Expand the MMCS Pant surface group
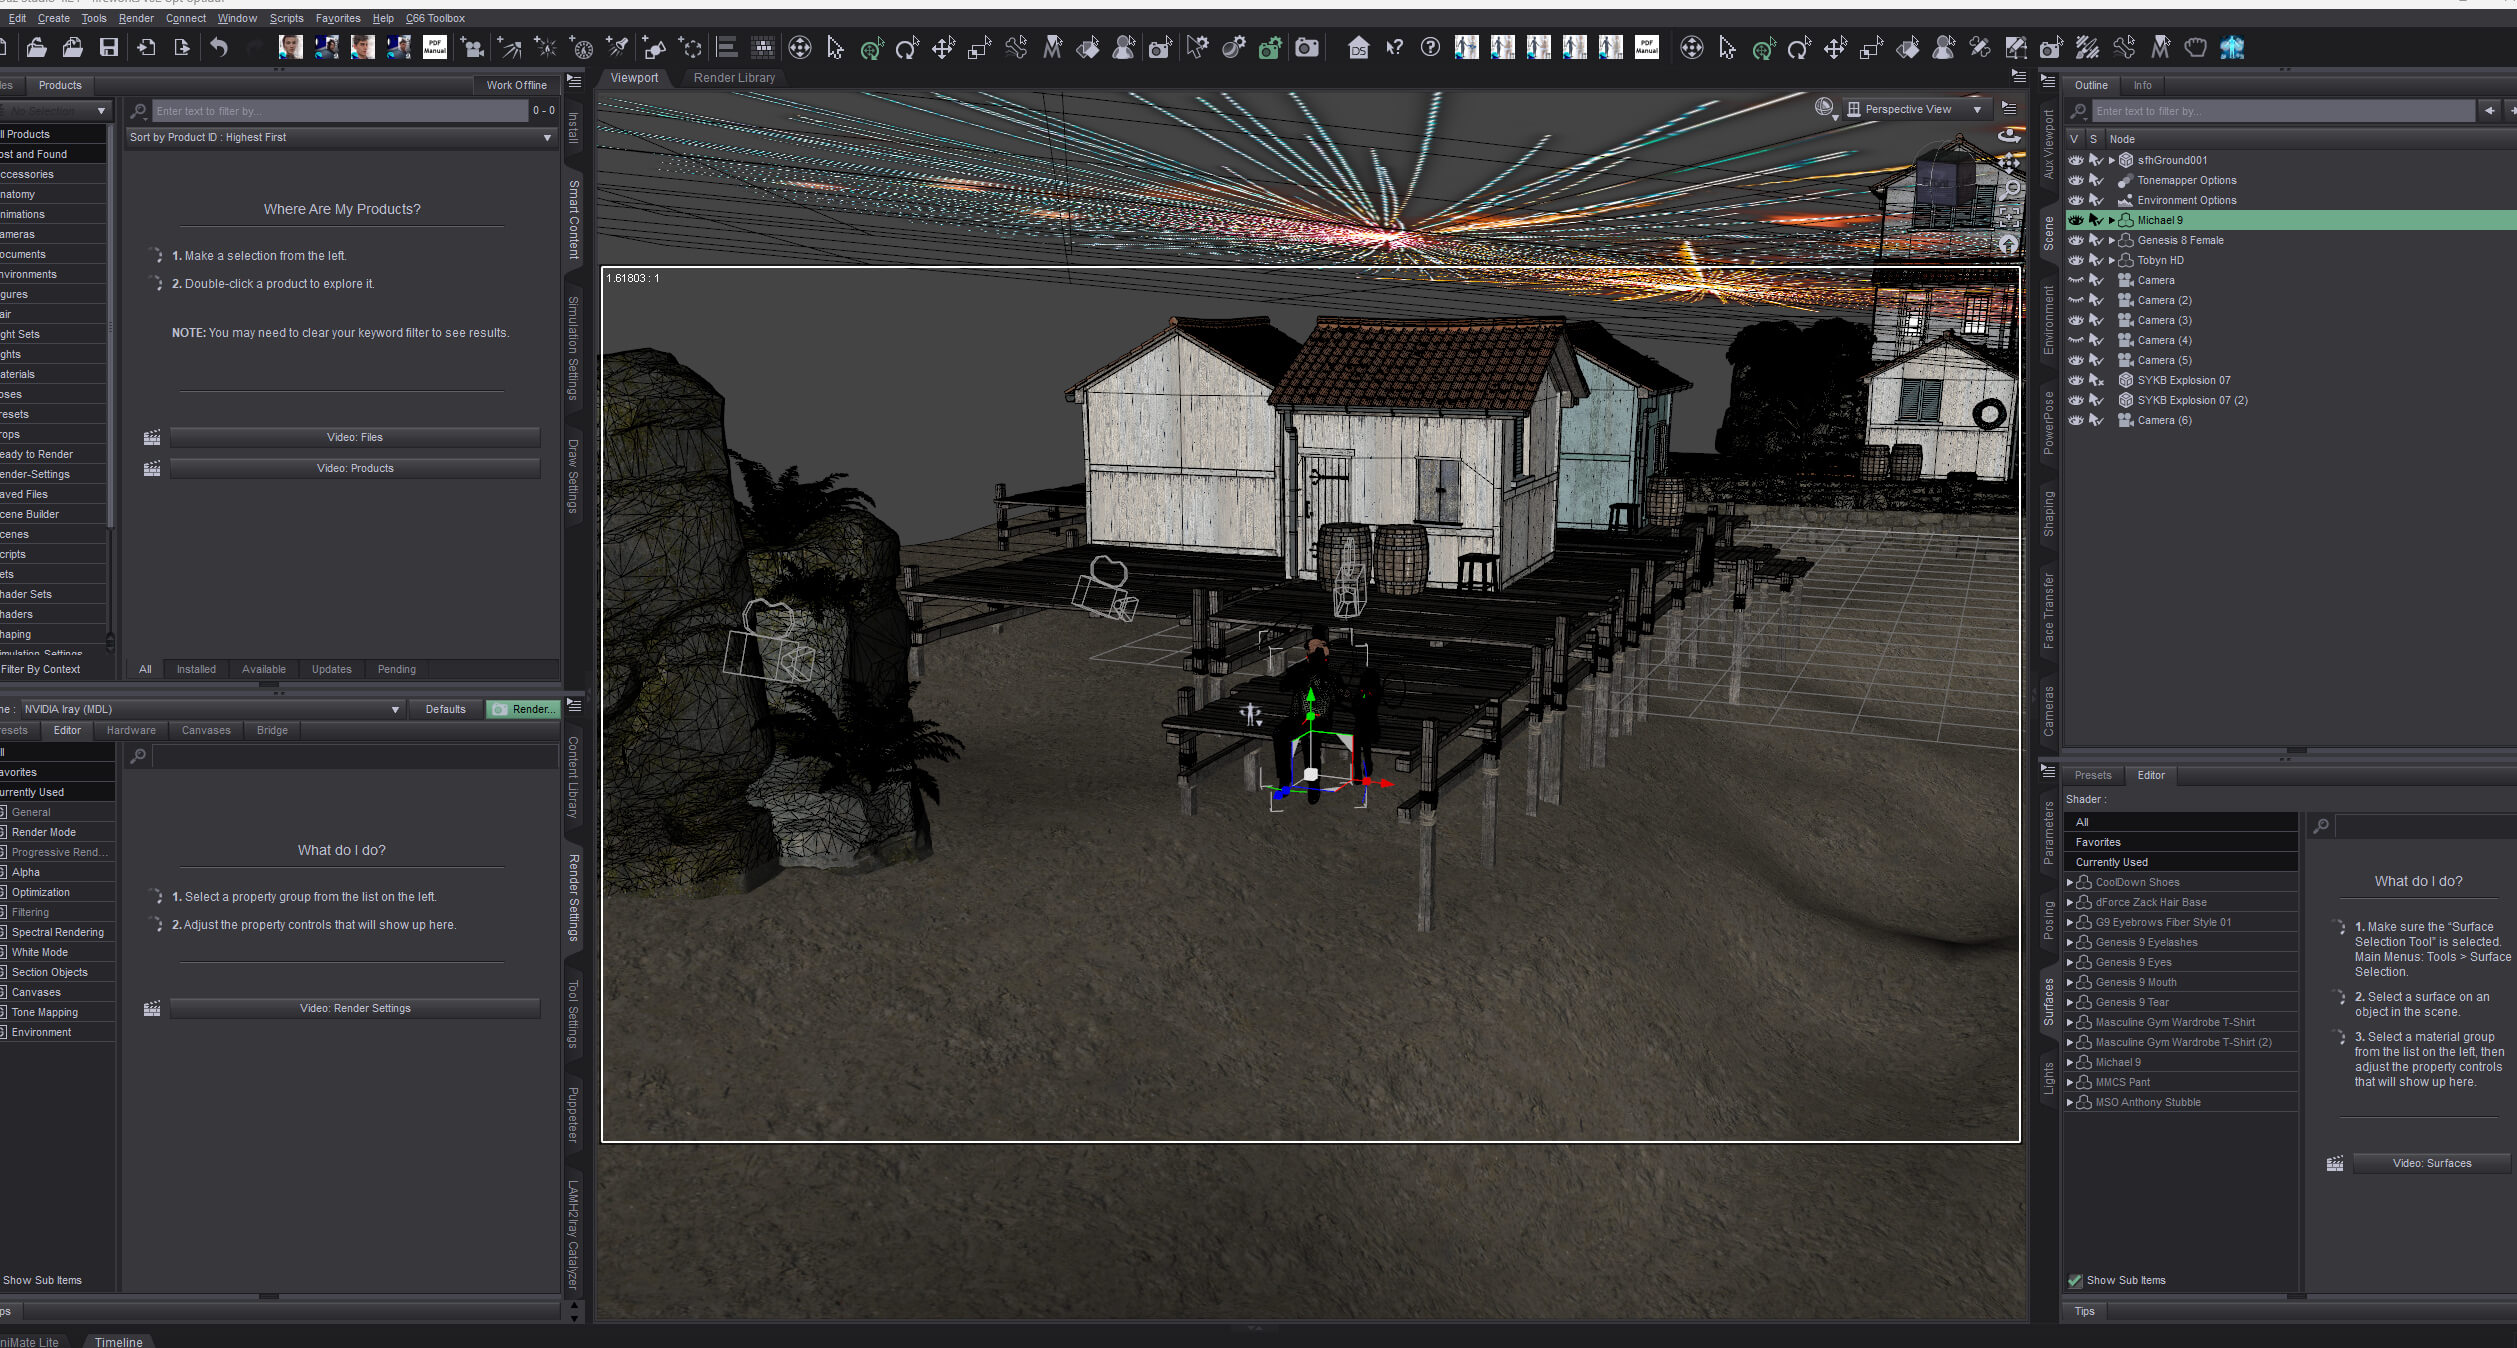 (x=2070, y=1082)
